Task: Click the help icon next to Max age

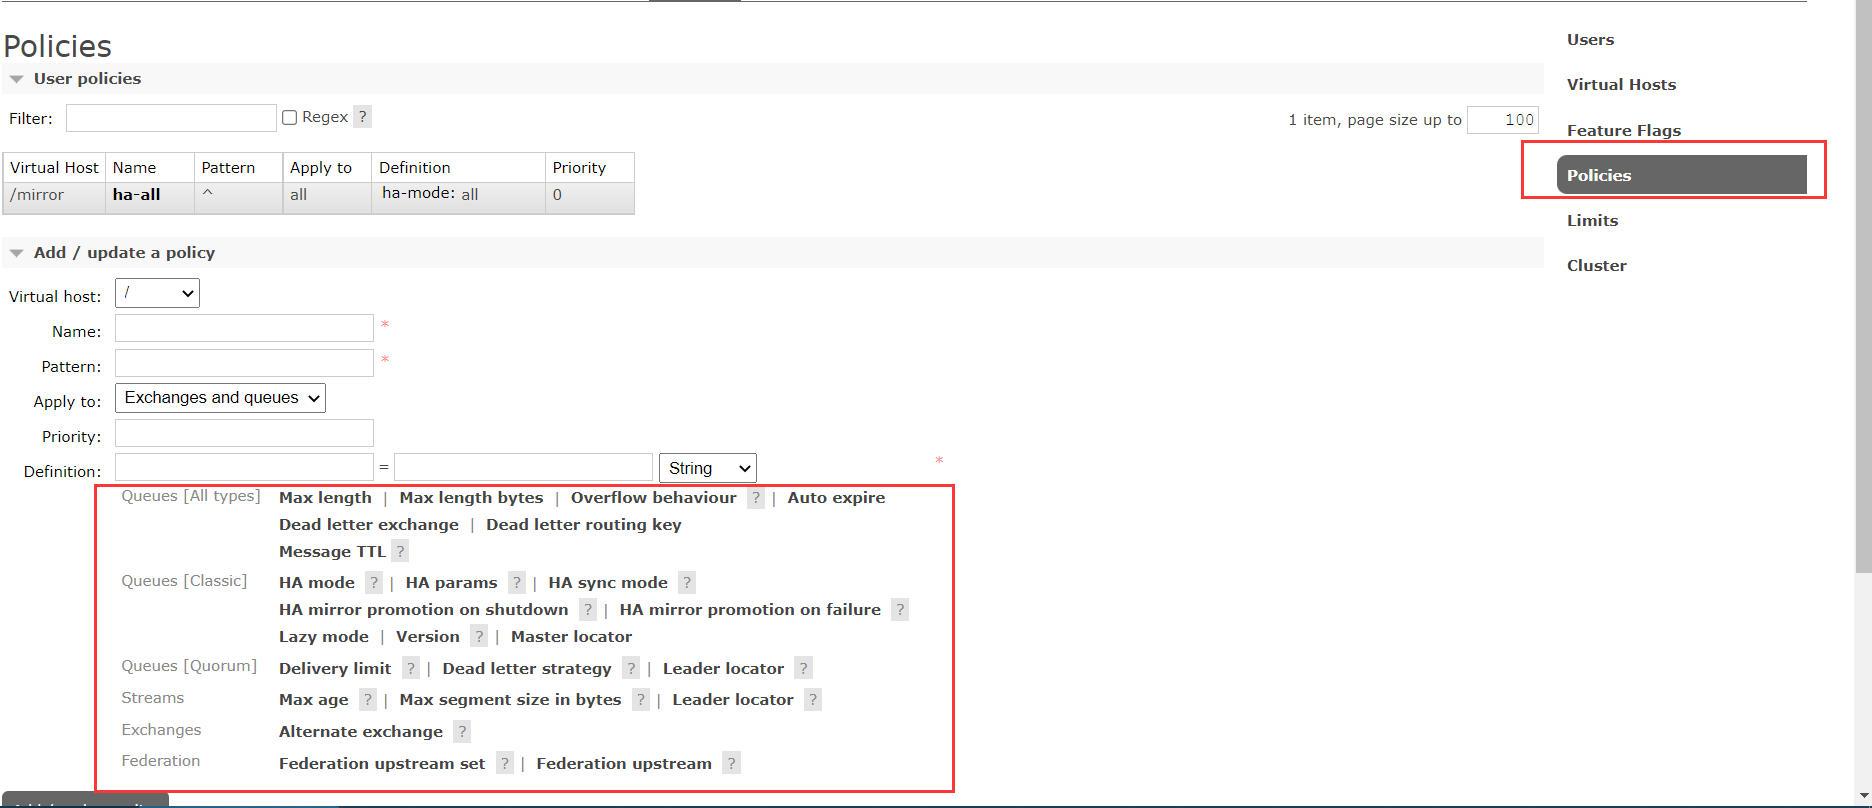Action: [x=368, y=700]
